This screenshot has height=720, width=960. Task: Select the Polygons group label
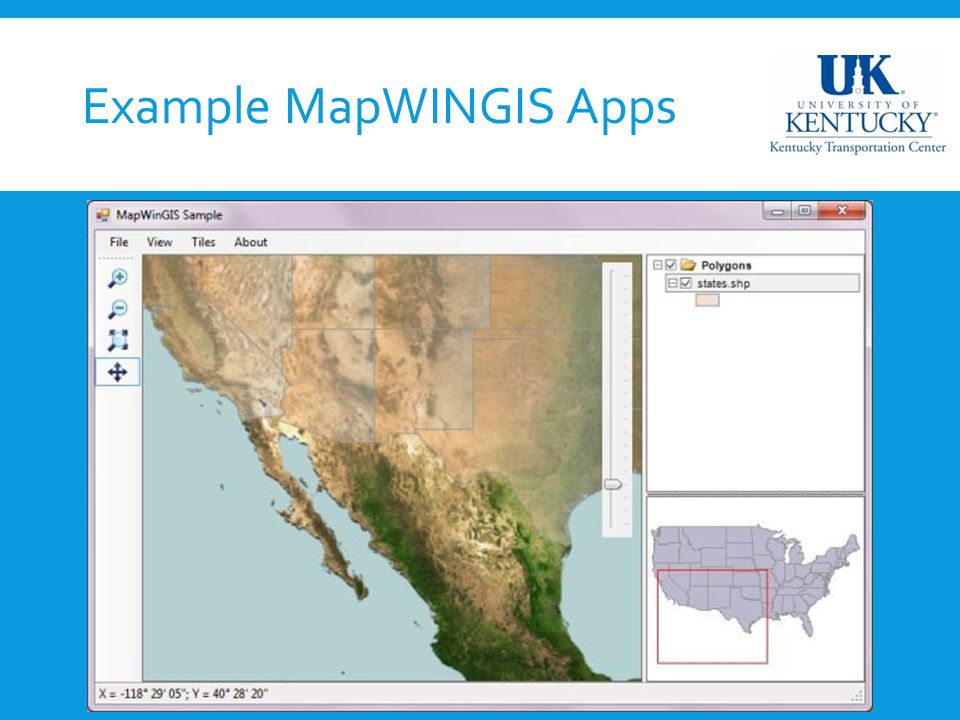726,265
